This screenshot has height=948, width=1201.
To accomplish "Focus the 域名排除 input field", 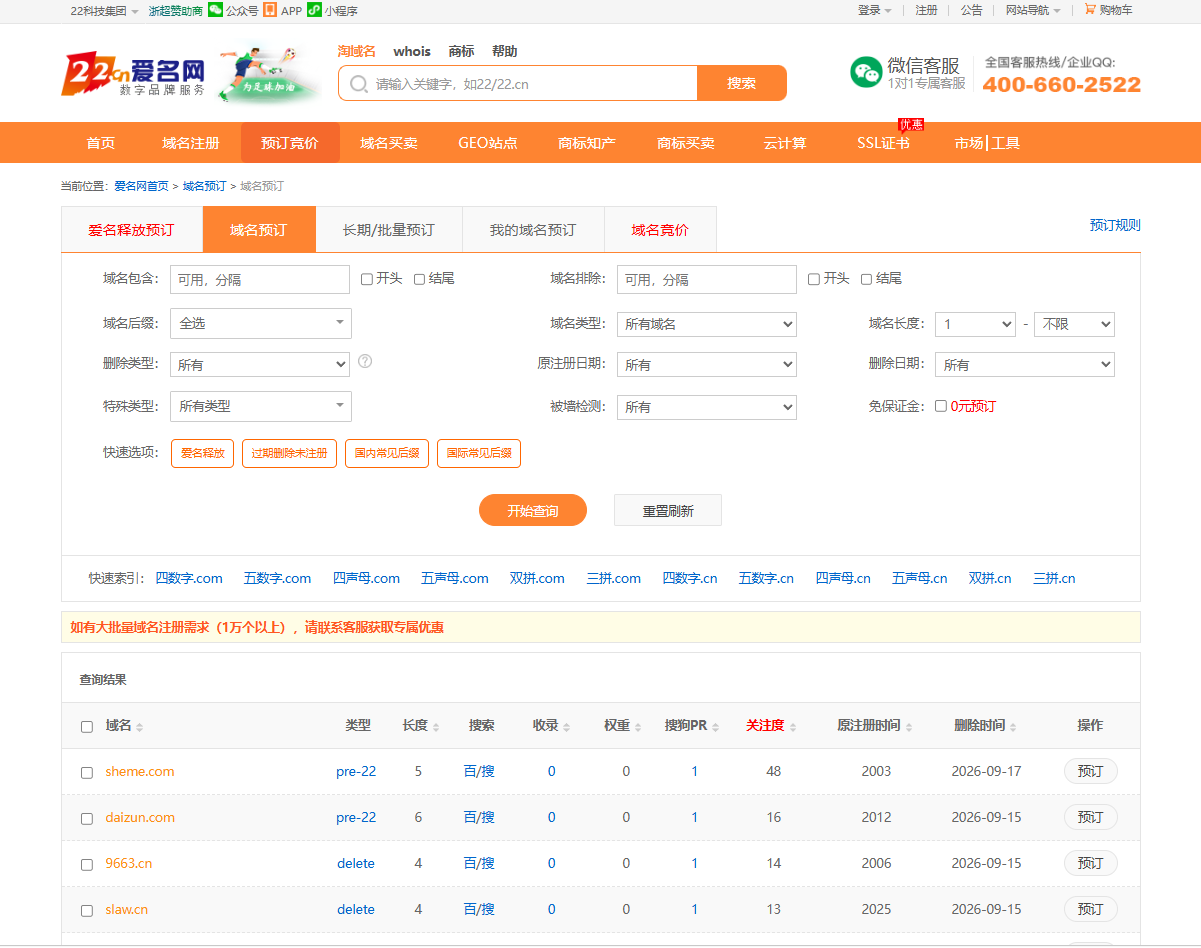I will coord(707,279).
